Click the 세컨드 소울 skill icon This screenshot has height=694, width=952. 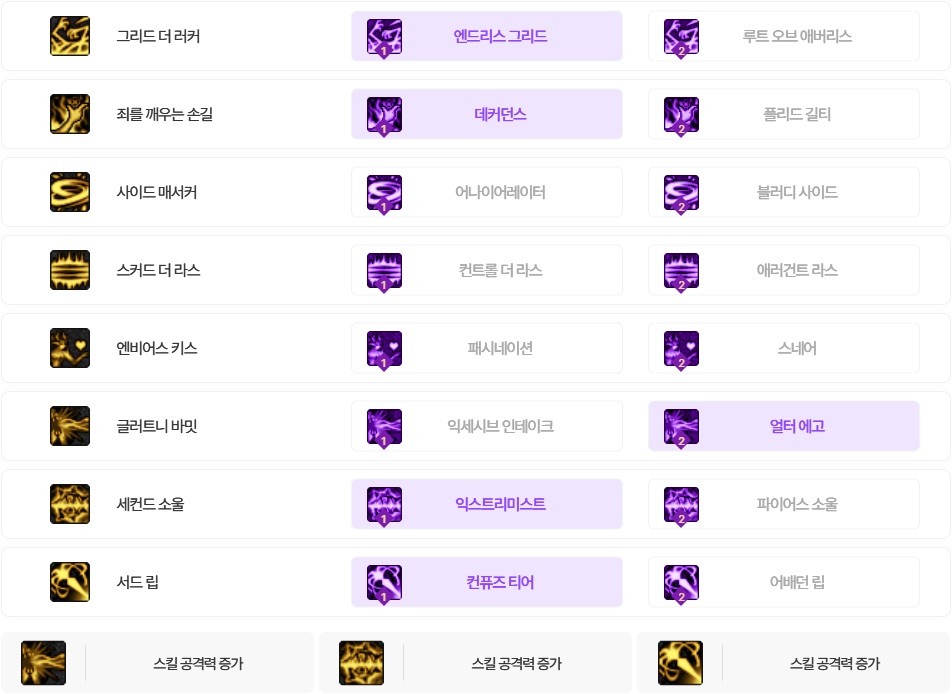[x=70, y=504]
